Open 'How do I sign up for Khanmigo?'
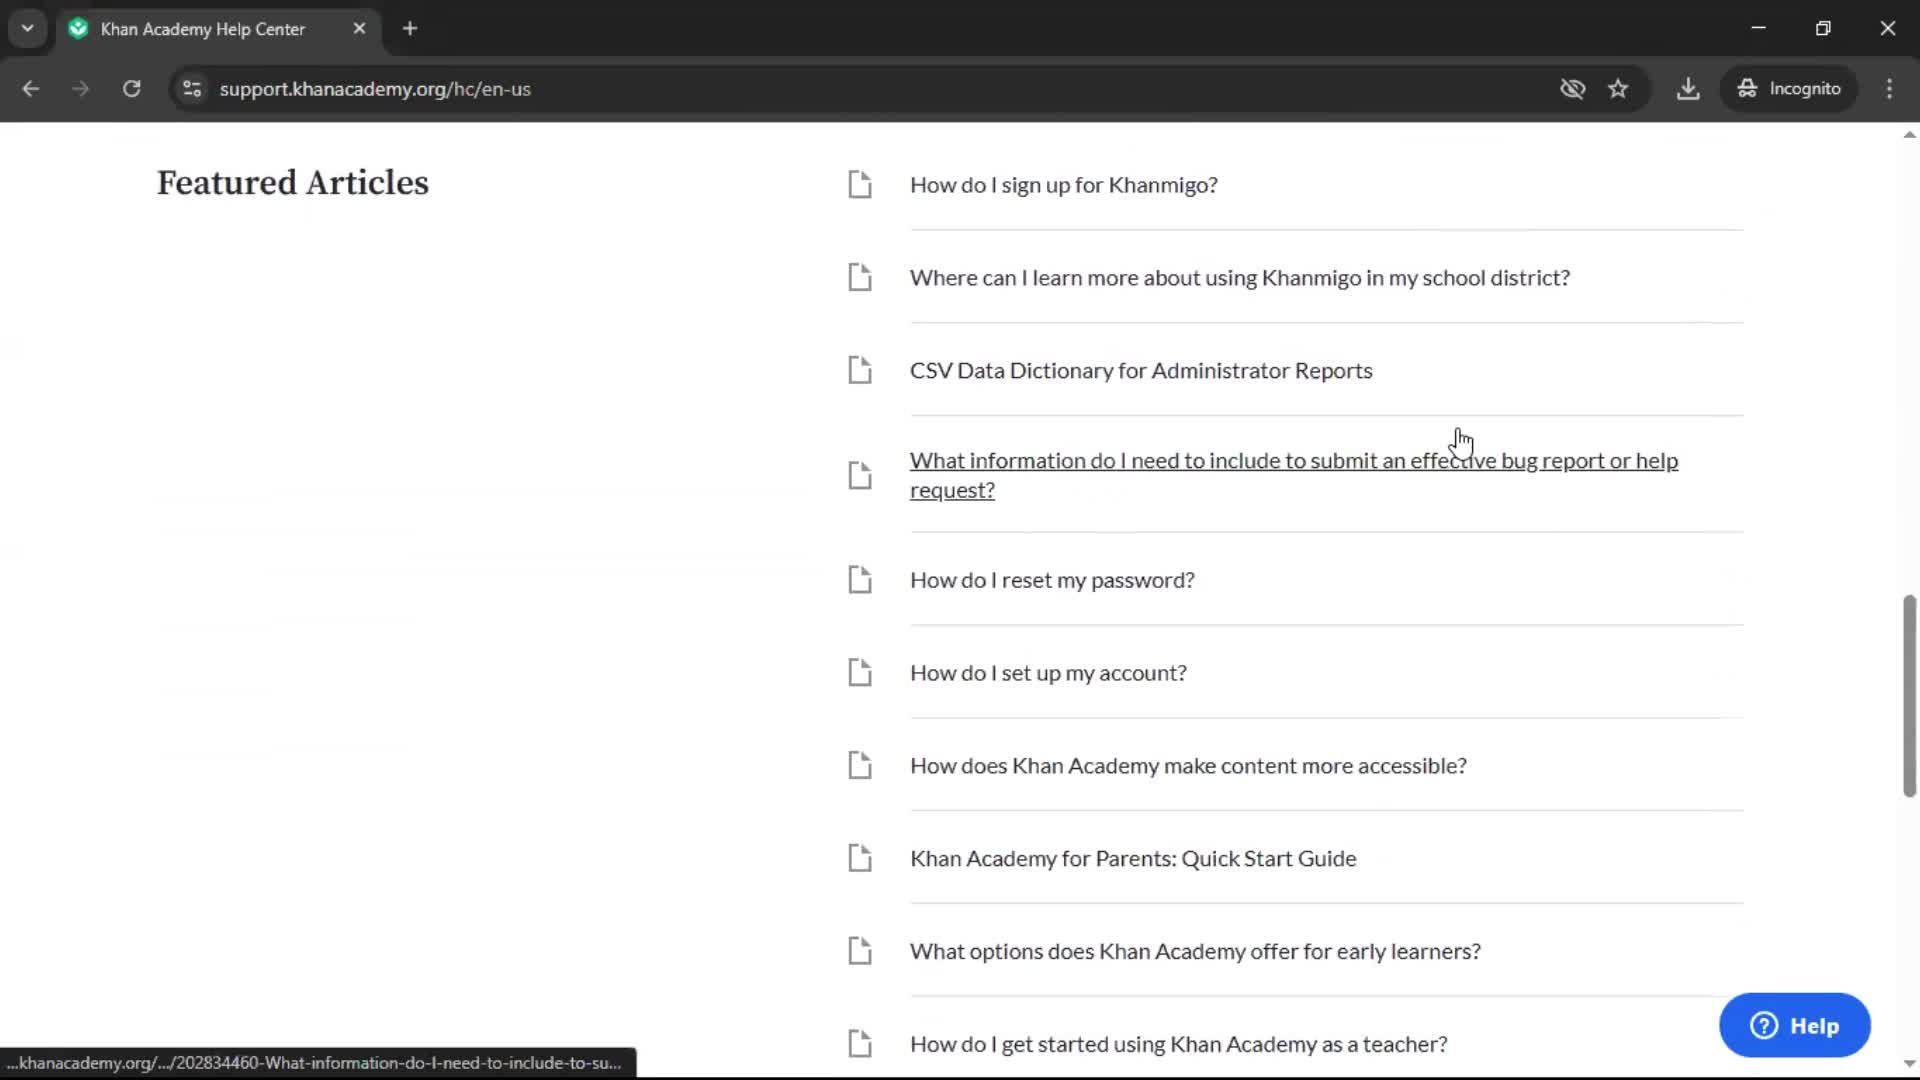This screenshot has width=1920, height=1080. click(x=1064, y=185)
